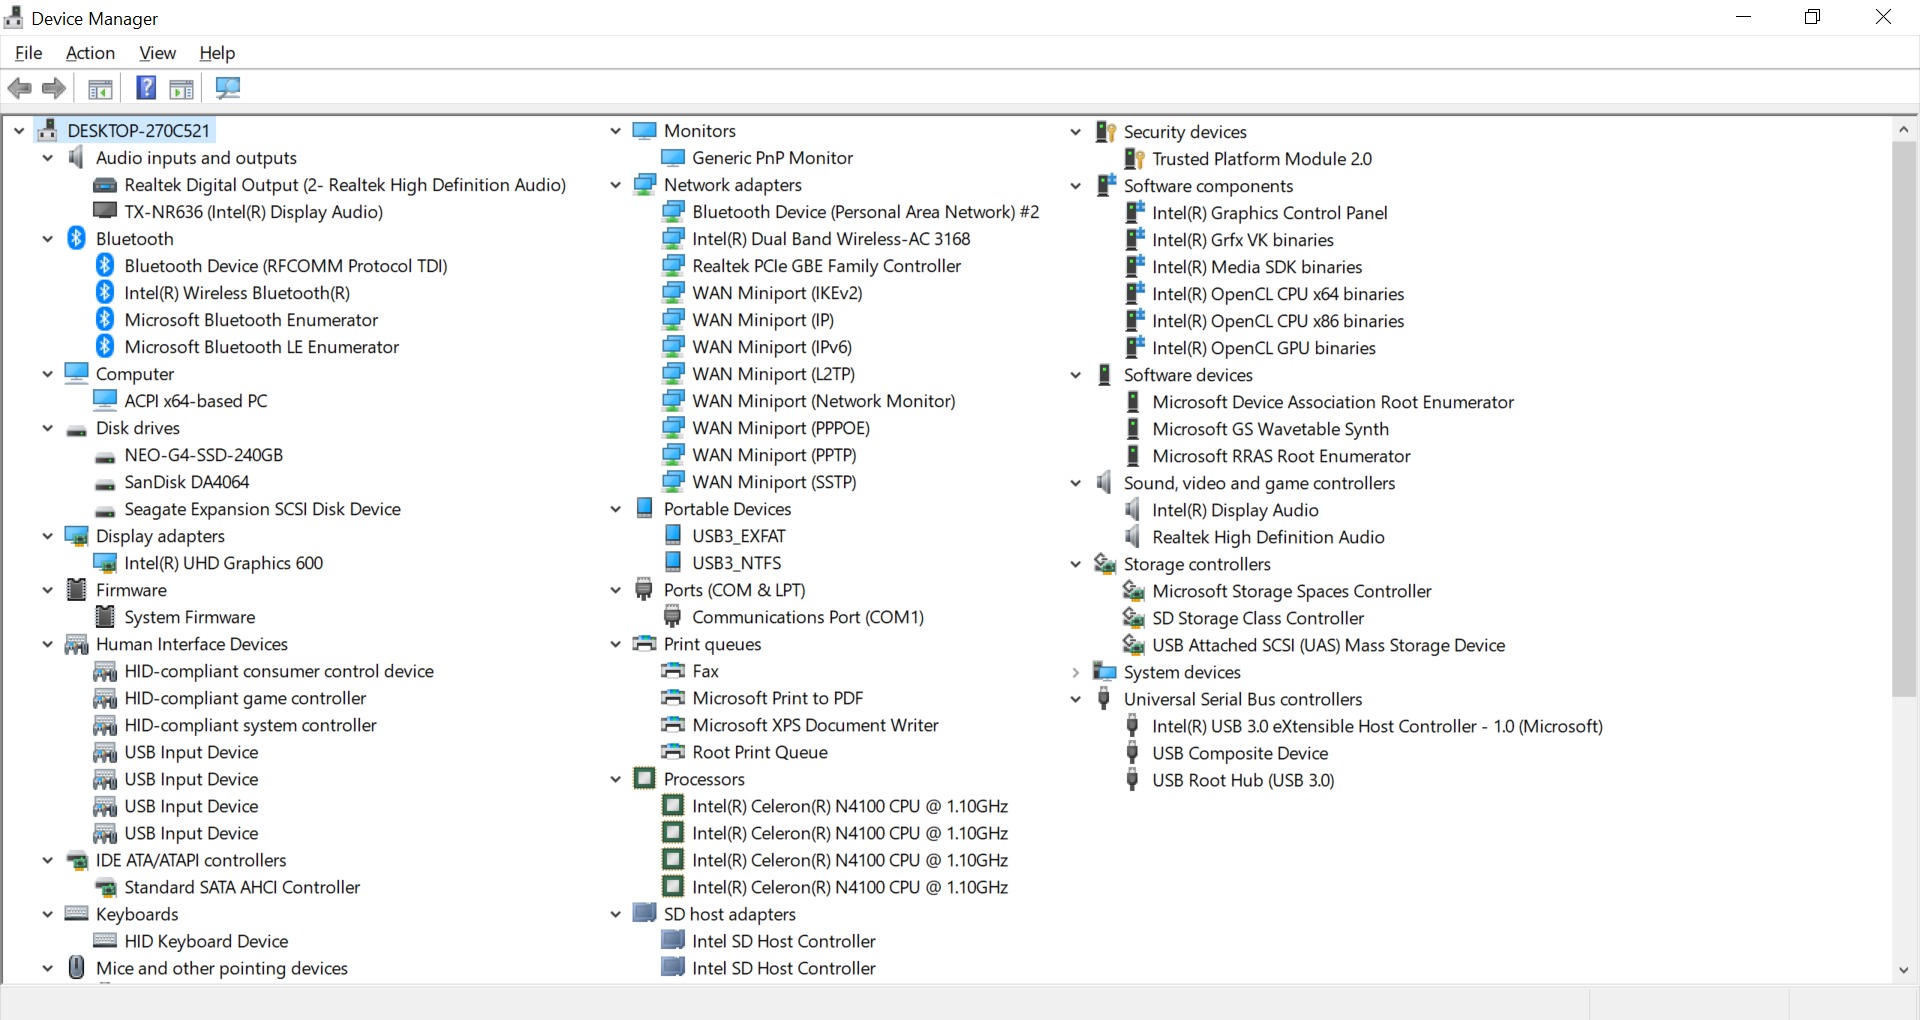Screen dimensions: 1920x1020
Task: Click the USB Composite Device plug icon
Action: (x=1132, y=753)
